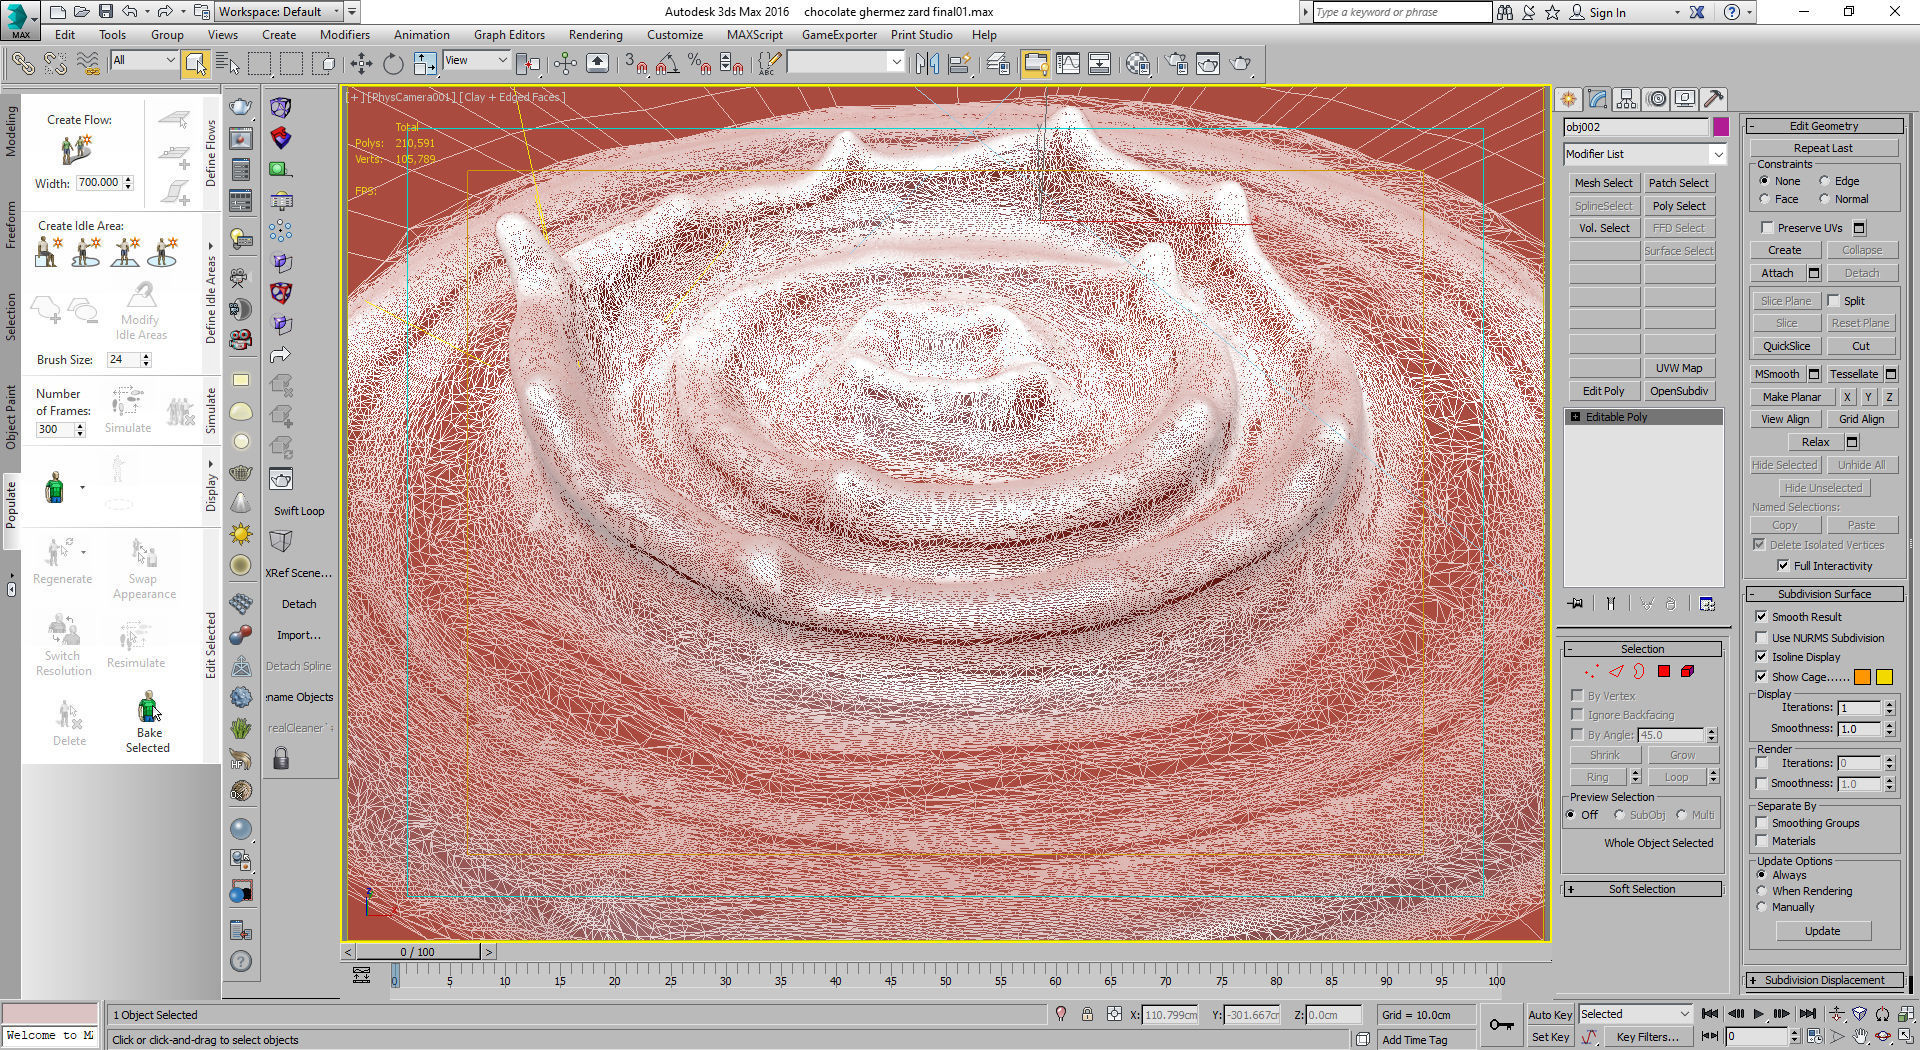Toggle the 3D Snaps button
1920x1050 pixels.
tap(636, 64)
